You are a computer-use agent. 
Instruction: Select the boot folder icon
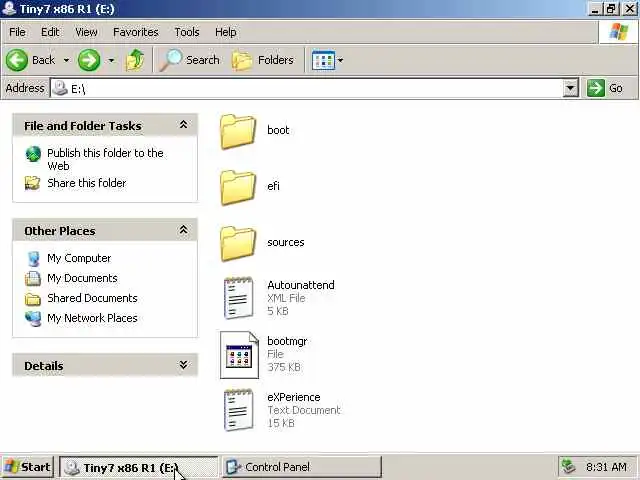[x=238, y=131]
